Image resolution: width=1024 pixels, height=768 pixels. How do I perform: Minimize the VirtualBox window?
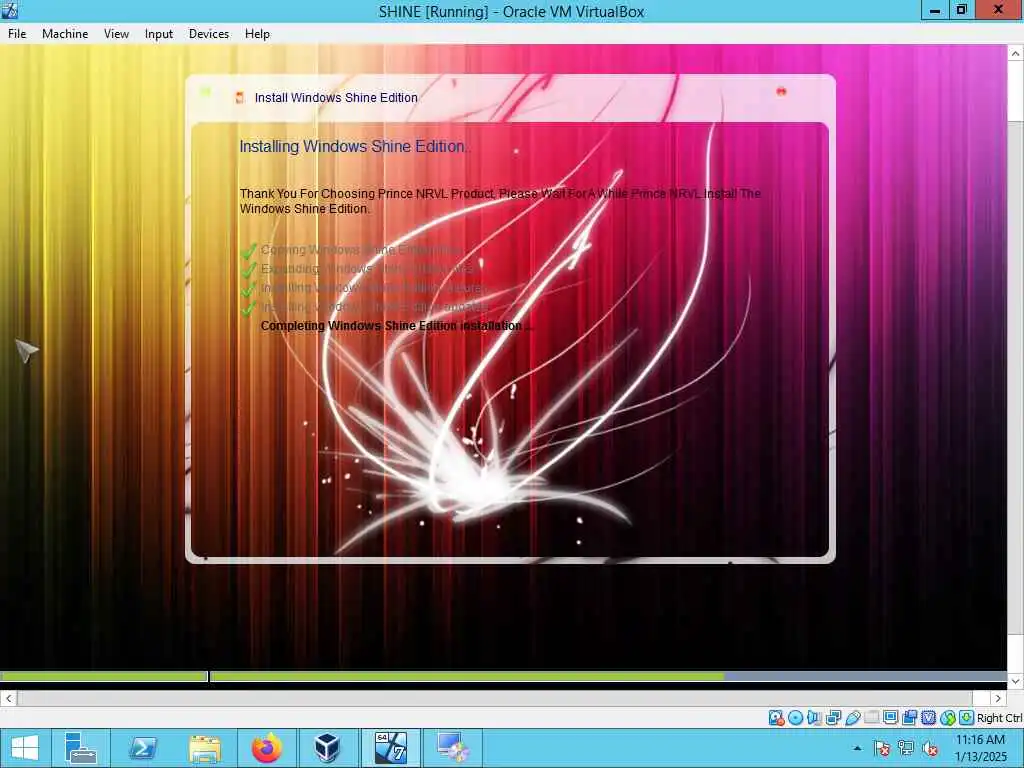tap(935, 10)
